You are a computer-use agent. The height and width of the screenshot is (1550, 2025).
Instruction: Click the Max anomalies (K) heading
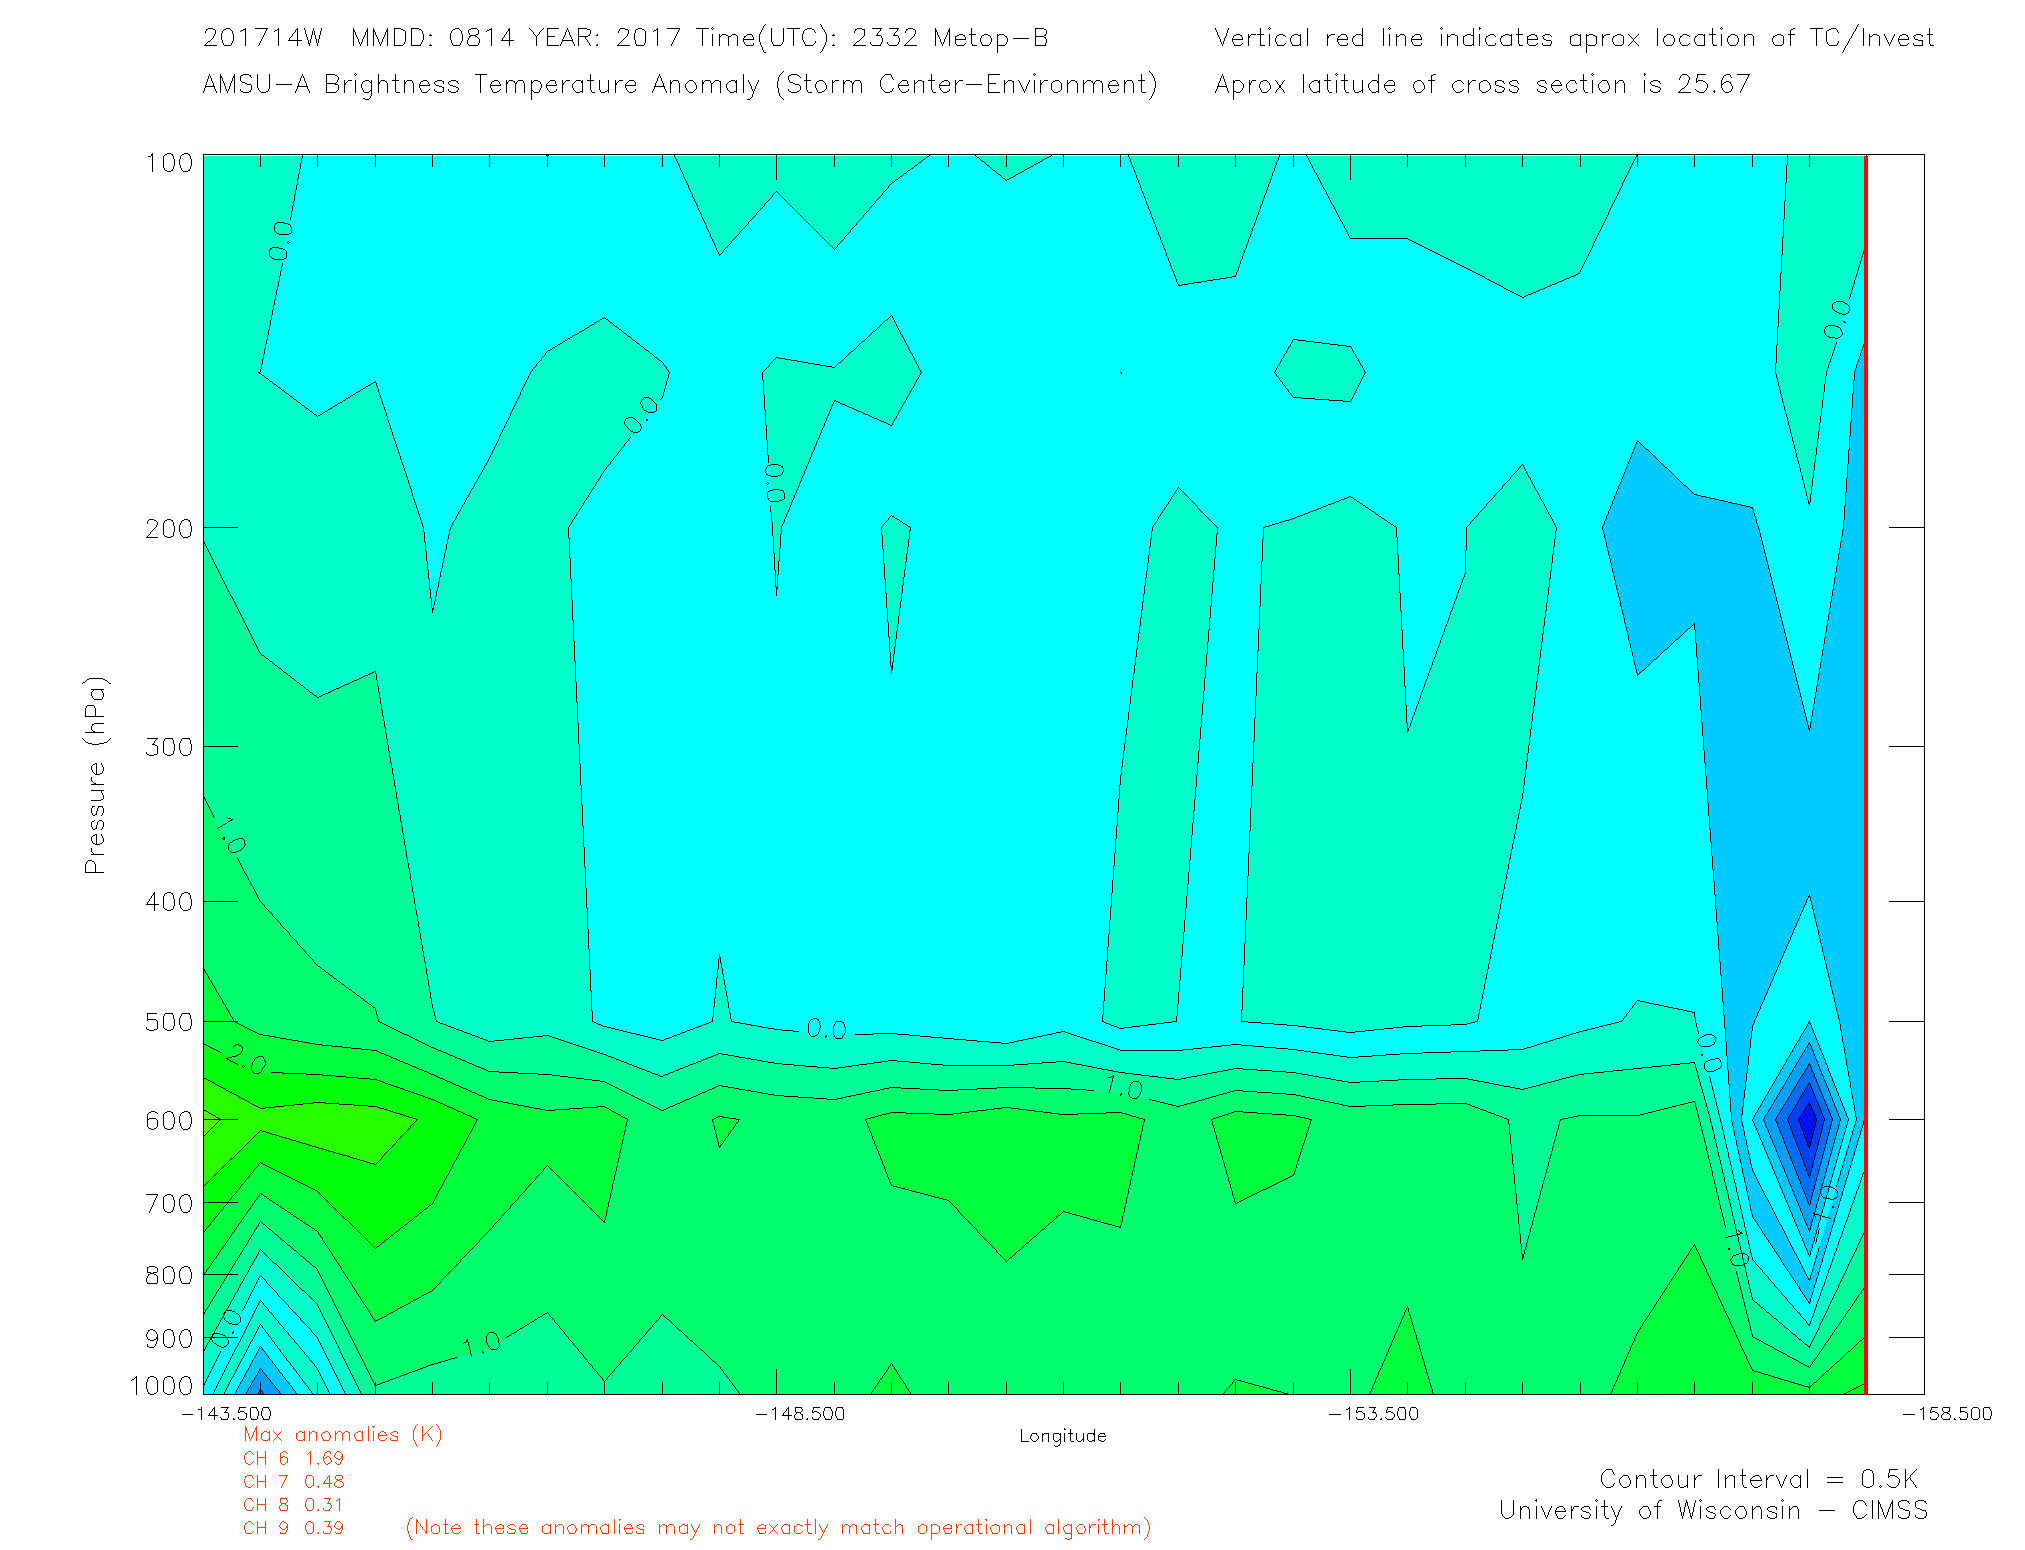coord(342,1434)
